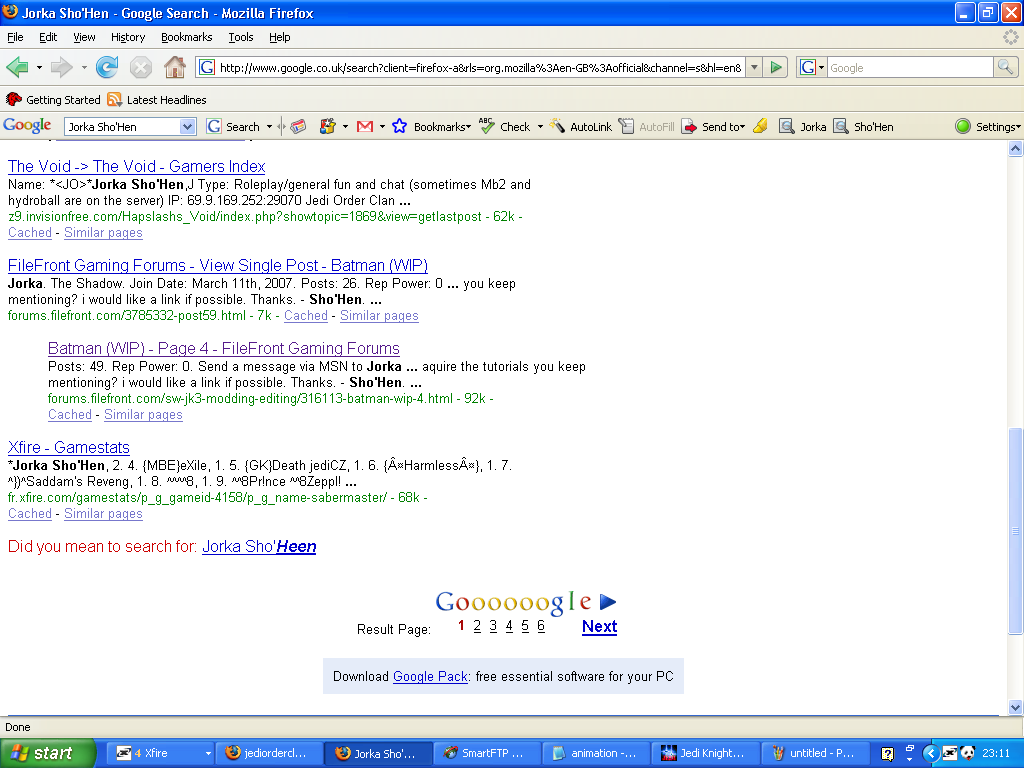This screenshot has height=768, width=1024.
Task: Open the Check button dropdown arrow
Action: 540,127
